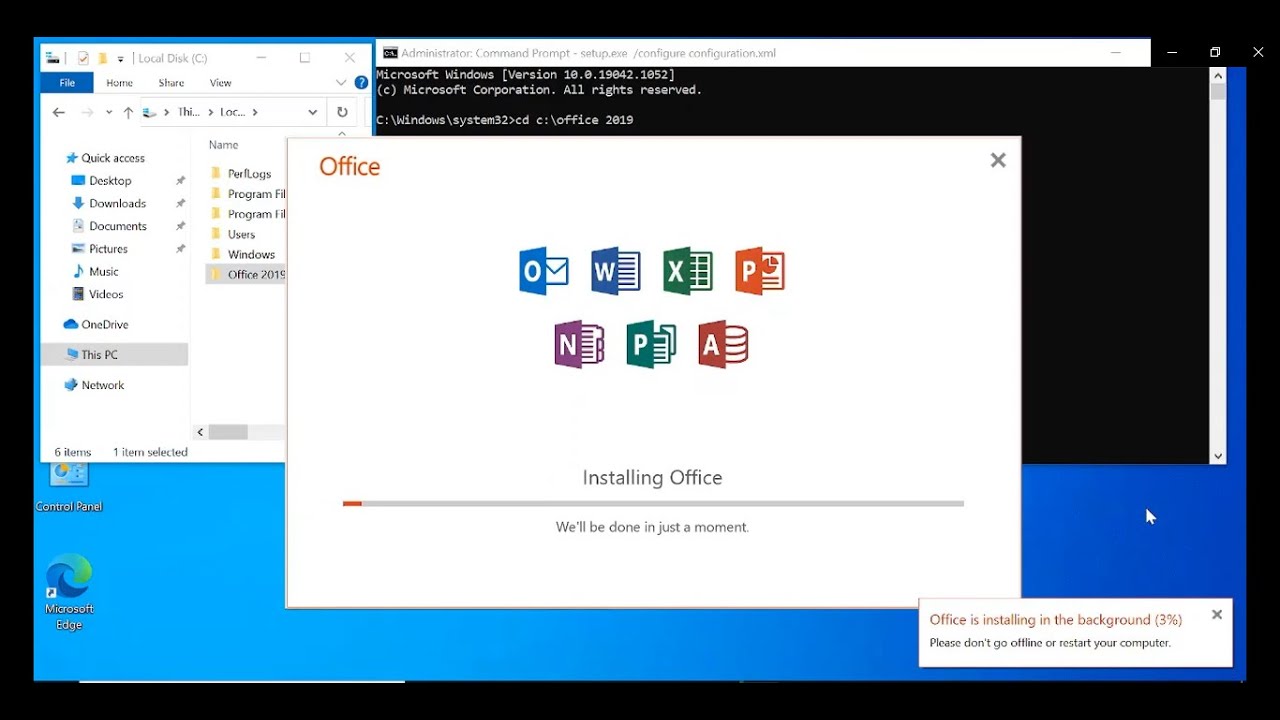Click the Command Prompt scroll down arrow

[x=1218, y=456]
